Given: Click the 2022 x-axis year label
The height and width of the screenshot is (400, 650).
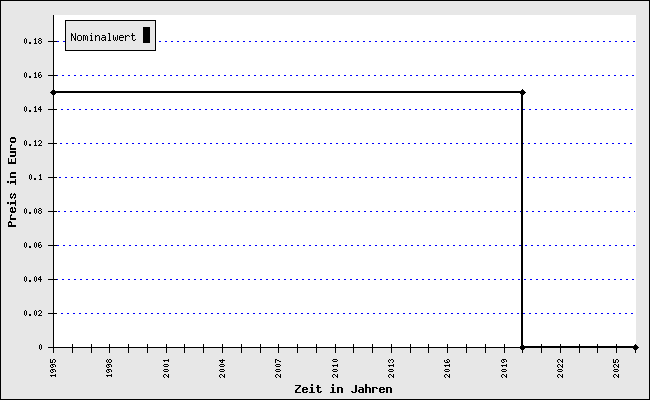Looking at the screenshot, I should (x=561, y=367).
